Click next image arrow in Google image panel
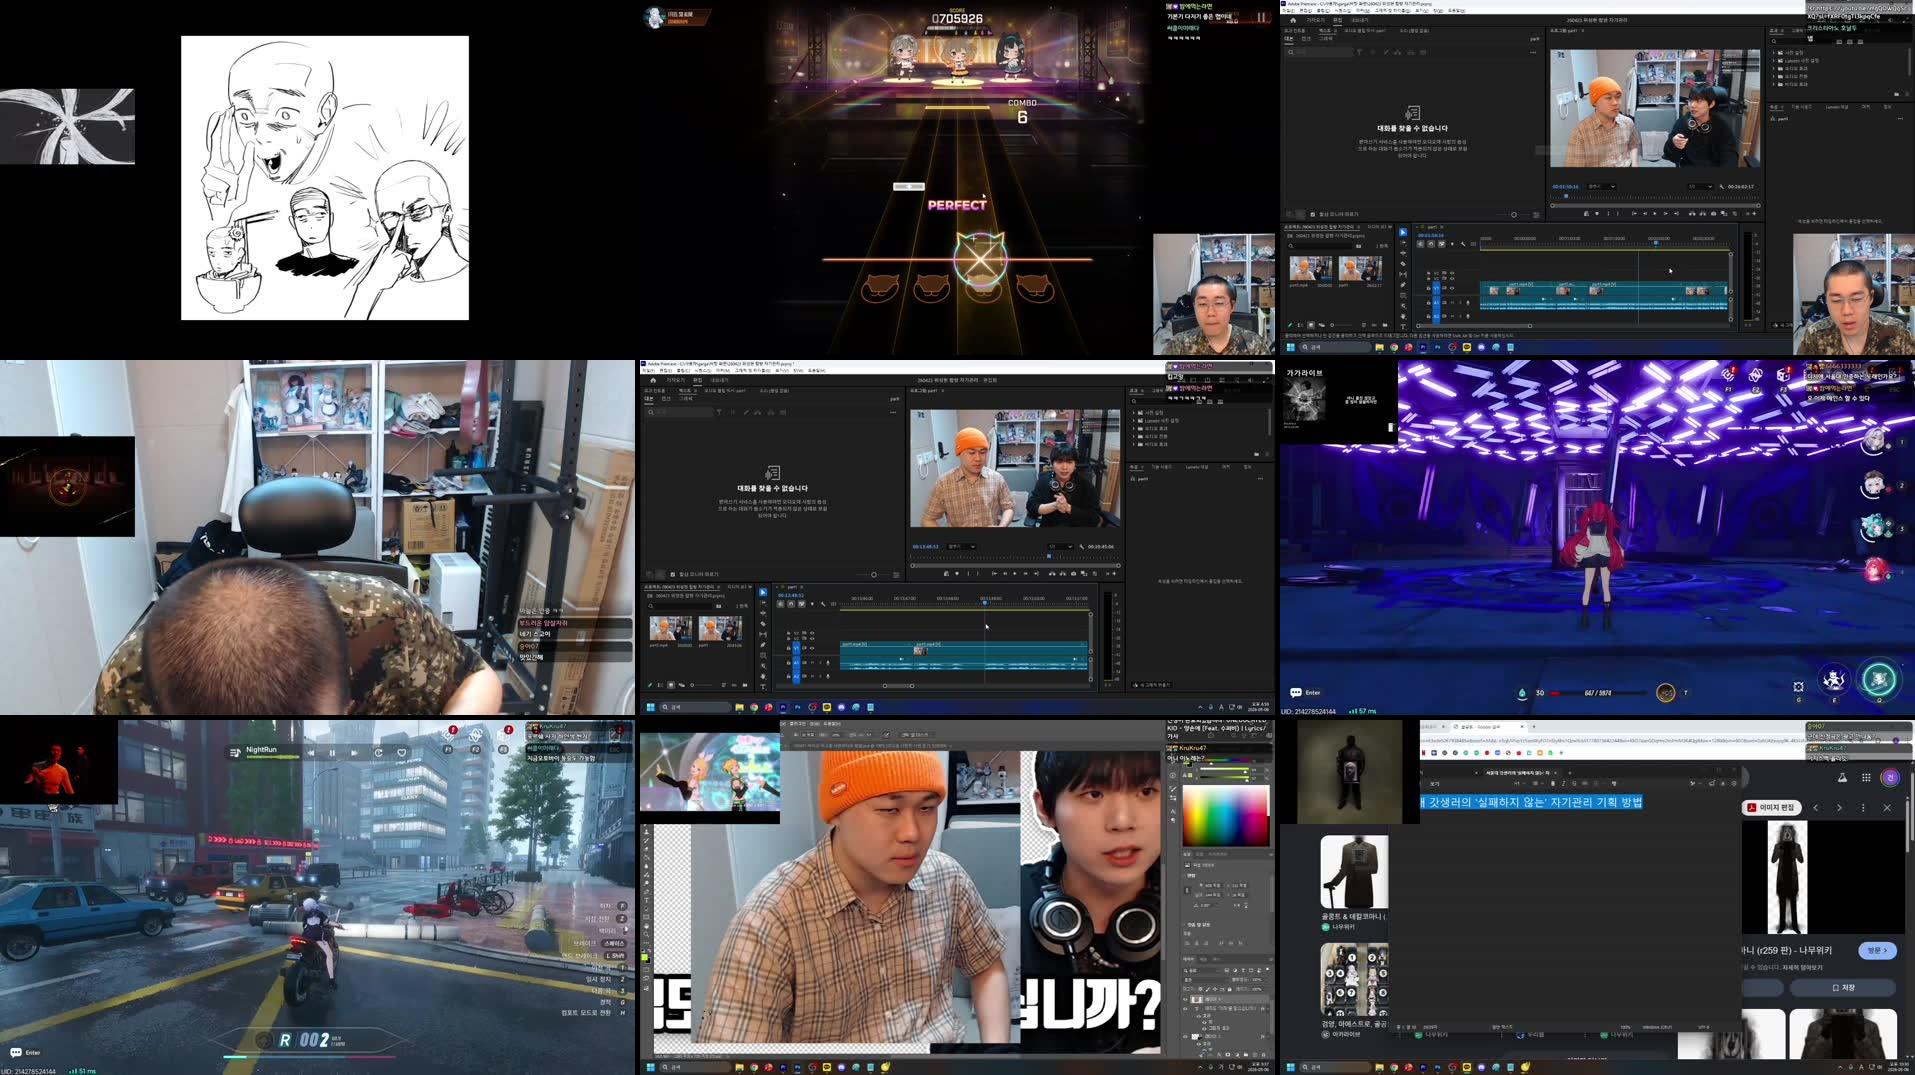1915x1075 pixels. [x=1840, y=808]
